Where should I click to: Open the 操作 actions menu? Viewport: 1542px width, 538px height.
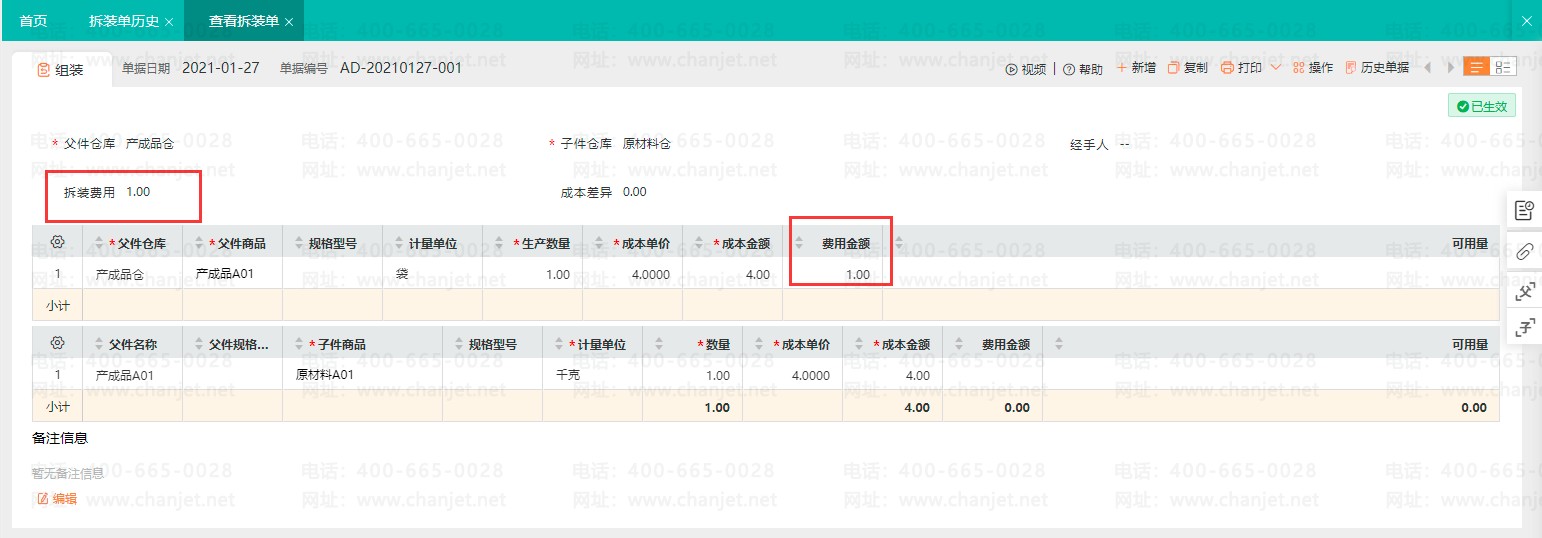tap(1313, 68)
